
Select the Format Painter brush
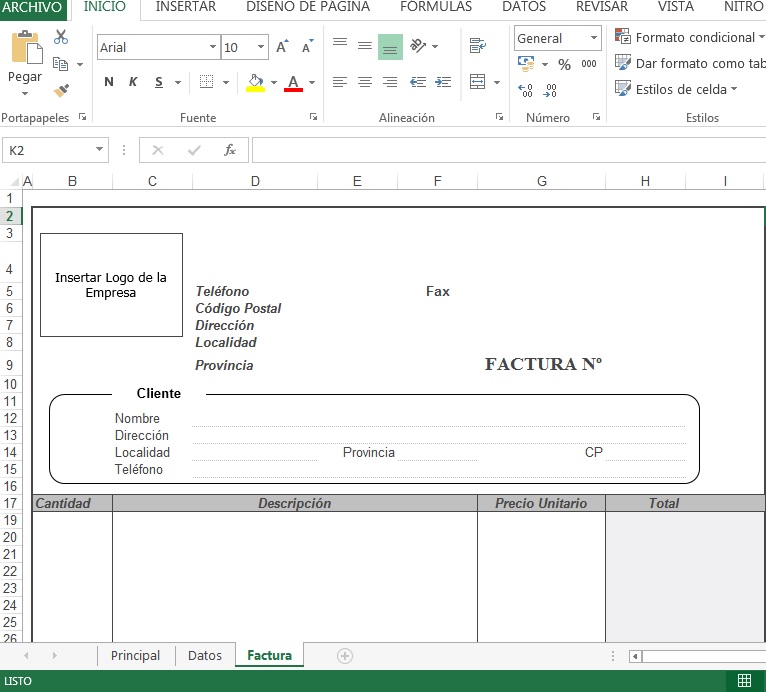(62, 90)
